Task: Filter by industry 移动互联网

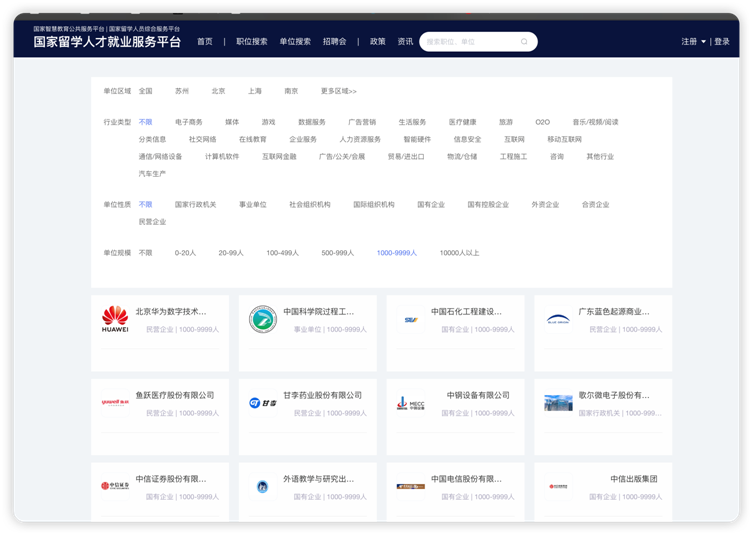Action: tap(564, 140)
